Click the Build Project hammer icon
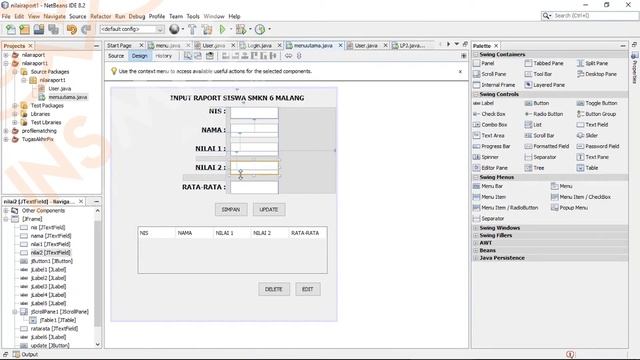This screenshot has width=640, height=360. coord(192,29)
